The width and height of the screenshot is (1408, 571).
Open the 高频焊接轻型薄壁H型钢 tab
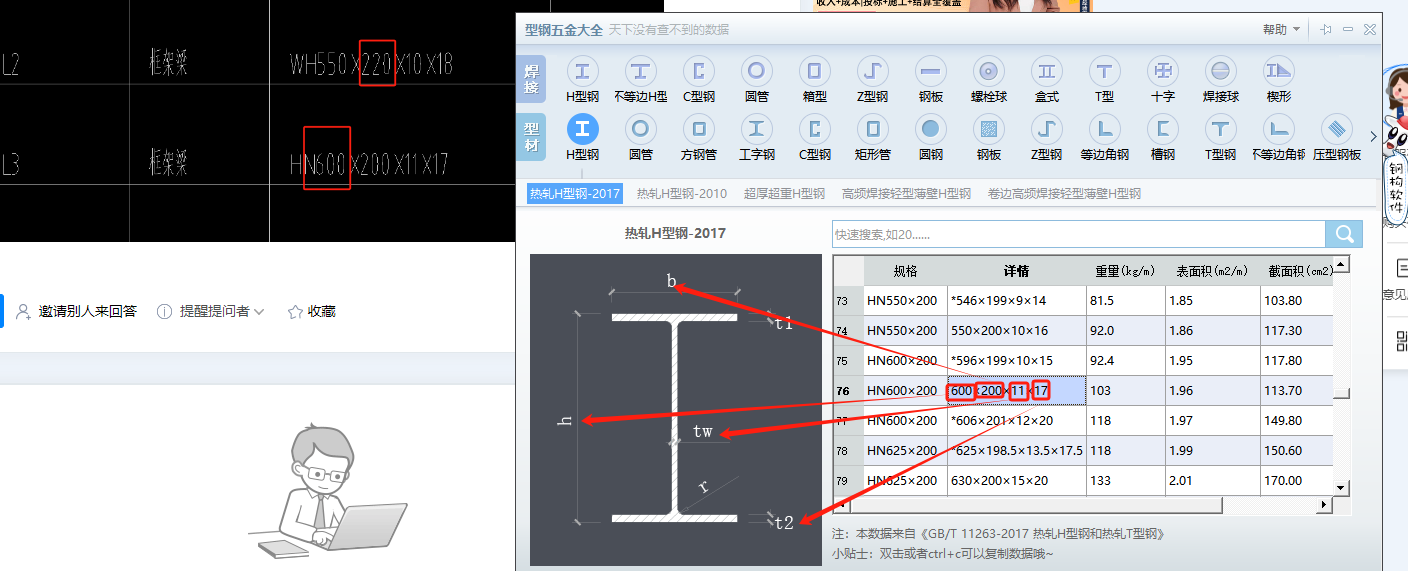pyautogui.click(x=906, y=194)
